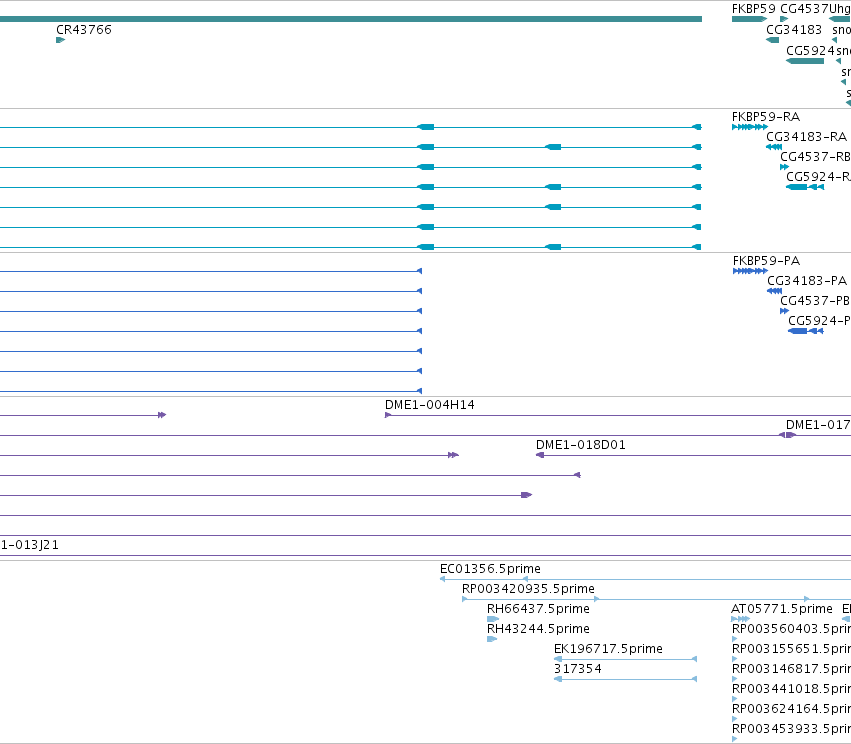This screenshot has height=744, width=851.
Task: Select the RP003420935.5prime start arrow glyph
Action: (465, 599)
